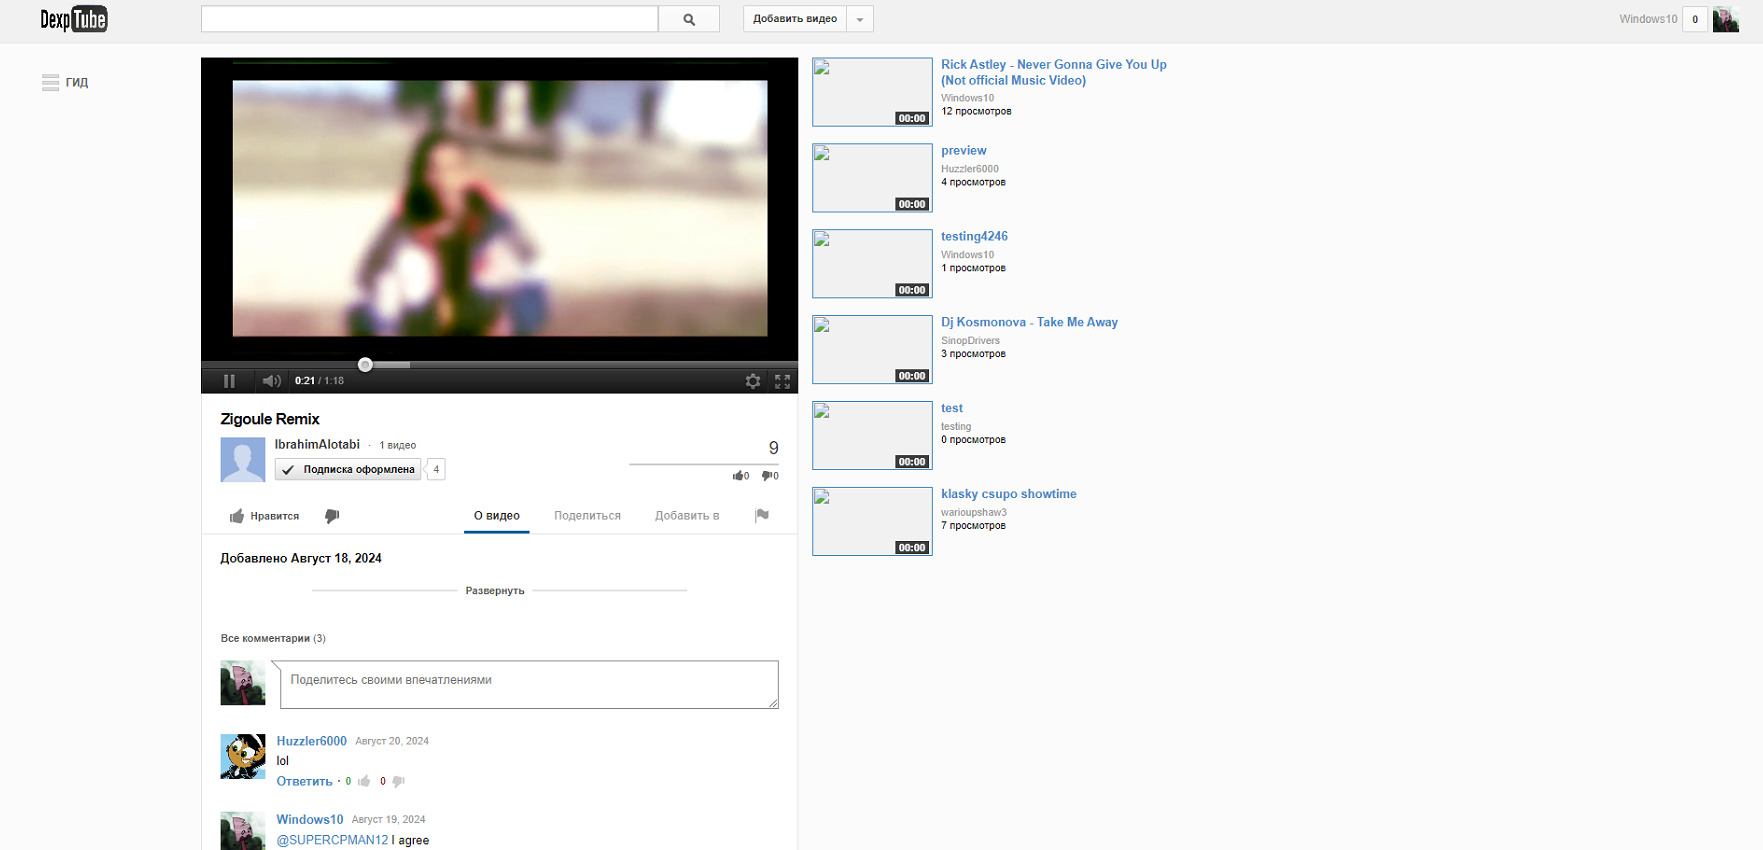Dislike Huzzler6000's comment with thumbs down
Viewport: 1763px width, 850px height.
coord(398,782)
